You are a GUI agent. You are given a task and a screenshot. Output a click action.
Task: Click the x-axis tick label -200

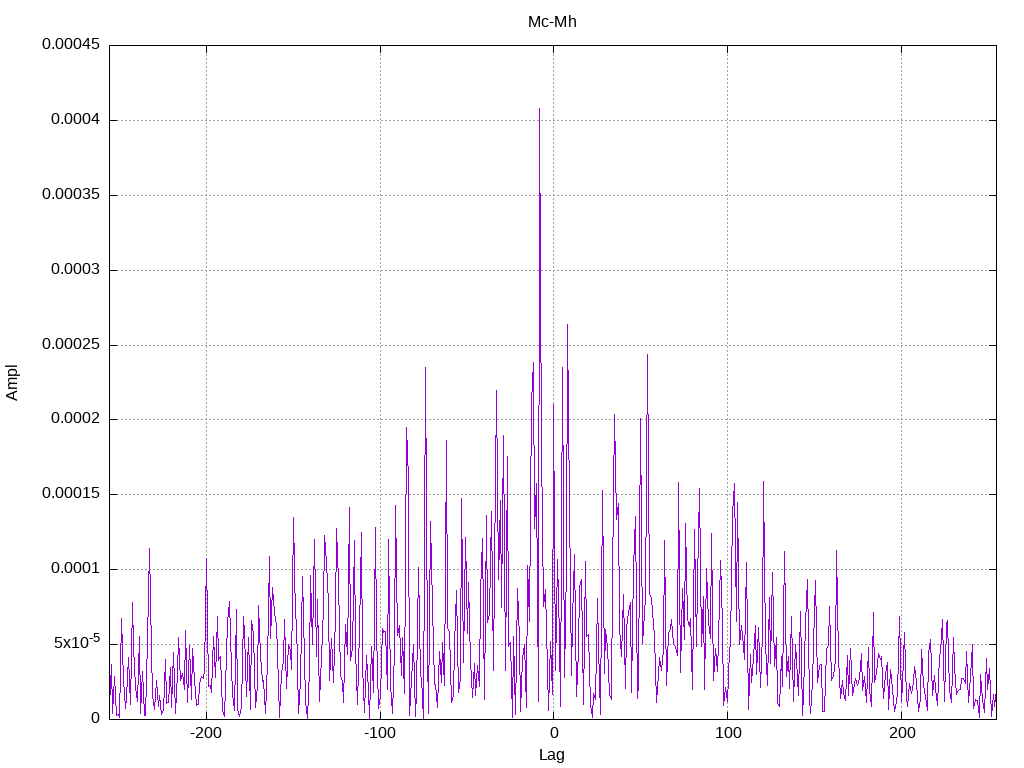tap(206, 733)
